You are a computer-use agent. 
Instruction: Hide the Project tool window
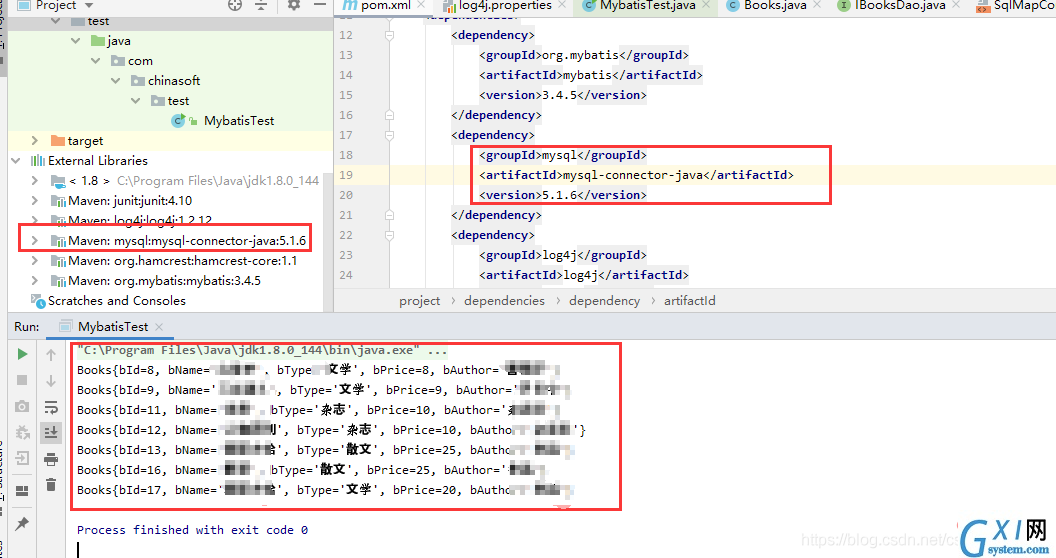[x=320, y=5]
